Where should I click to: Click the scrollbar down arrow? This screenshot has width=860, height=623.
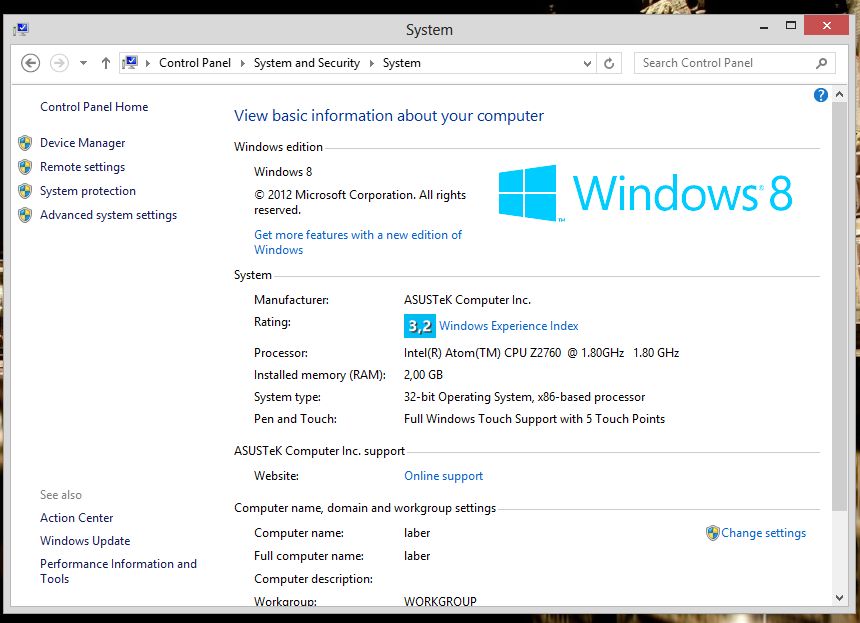839,598
